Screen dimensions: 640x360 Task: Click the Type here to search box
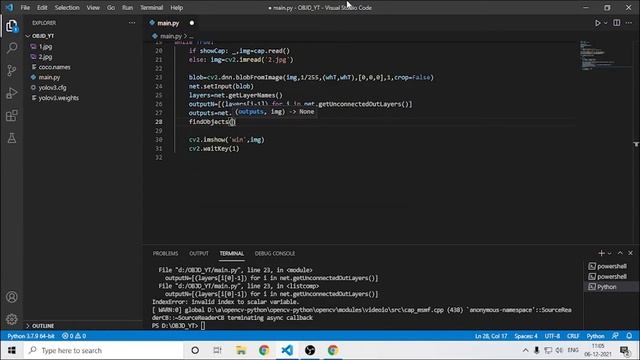tap(104, 350)
